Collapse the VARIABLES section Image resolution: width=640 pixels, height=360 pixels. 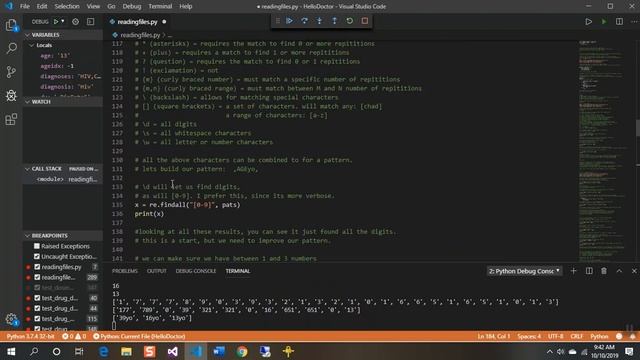click(x=62, y=35)
